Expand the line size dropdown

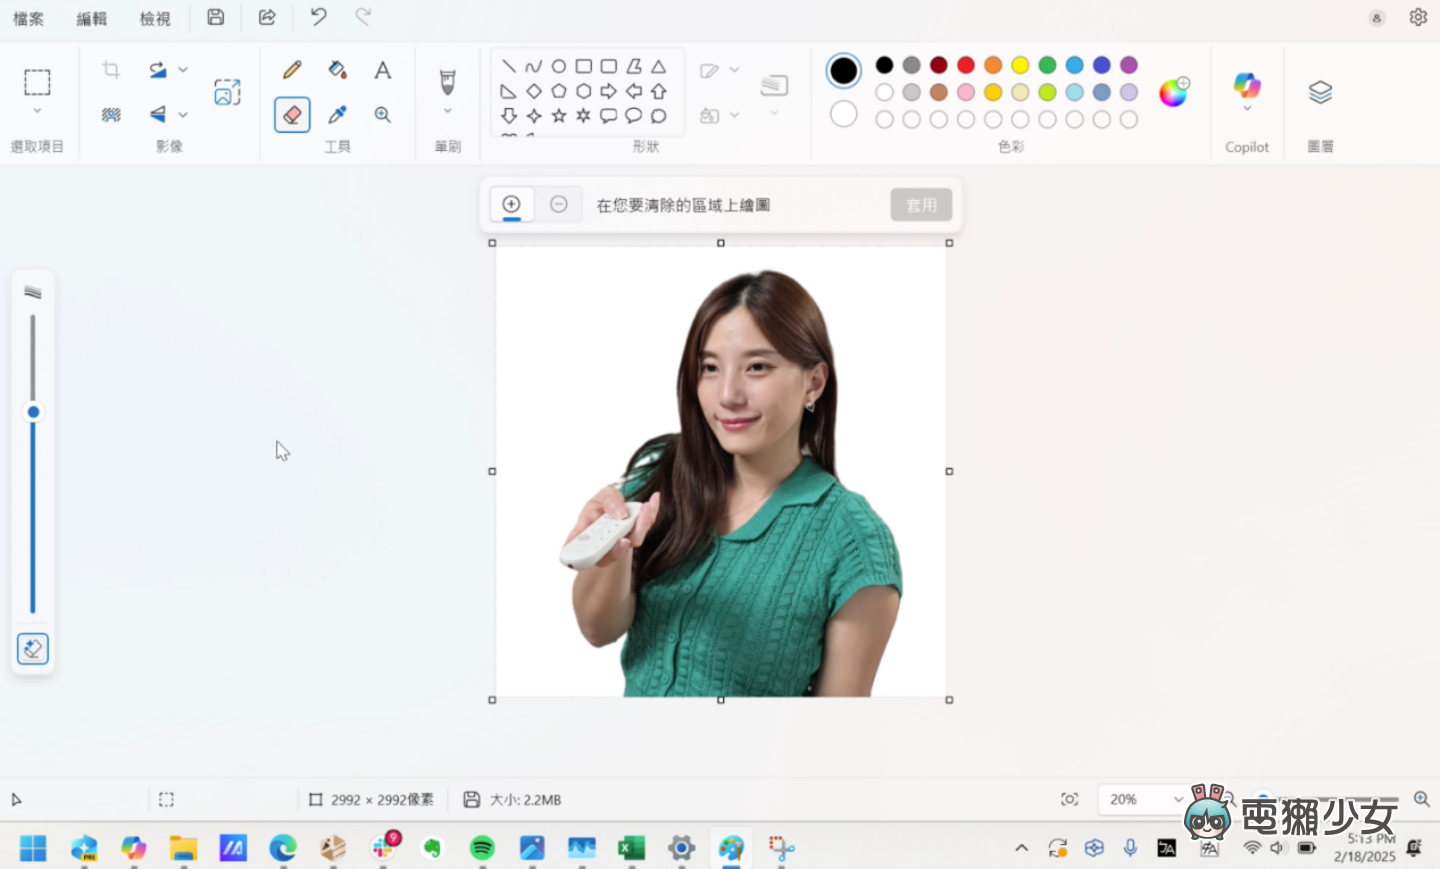[x=774, y=113]
